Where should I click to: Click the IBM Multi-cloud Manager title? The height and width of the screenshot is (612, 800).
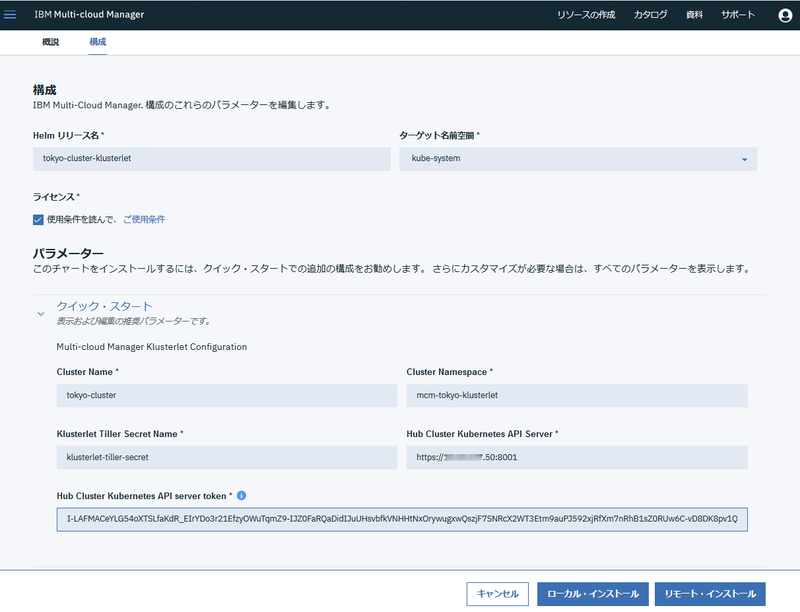pyautogui.click(x=89, y=15)
